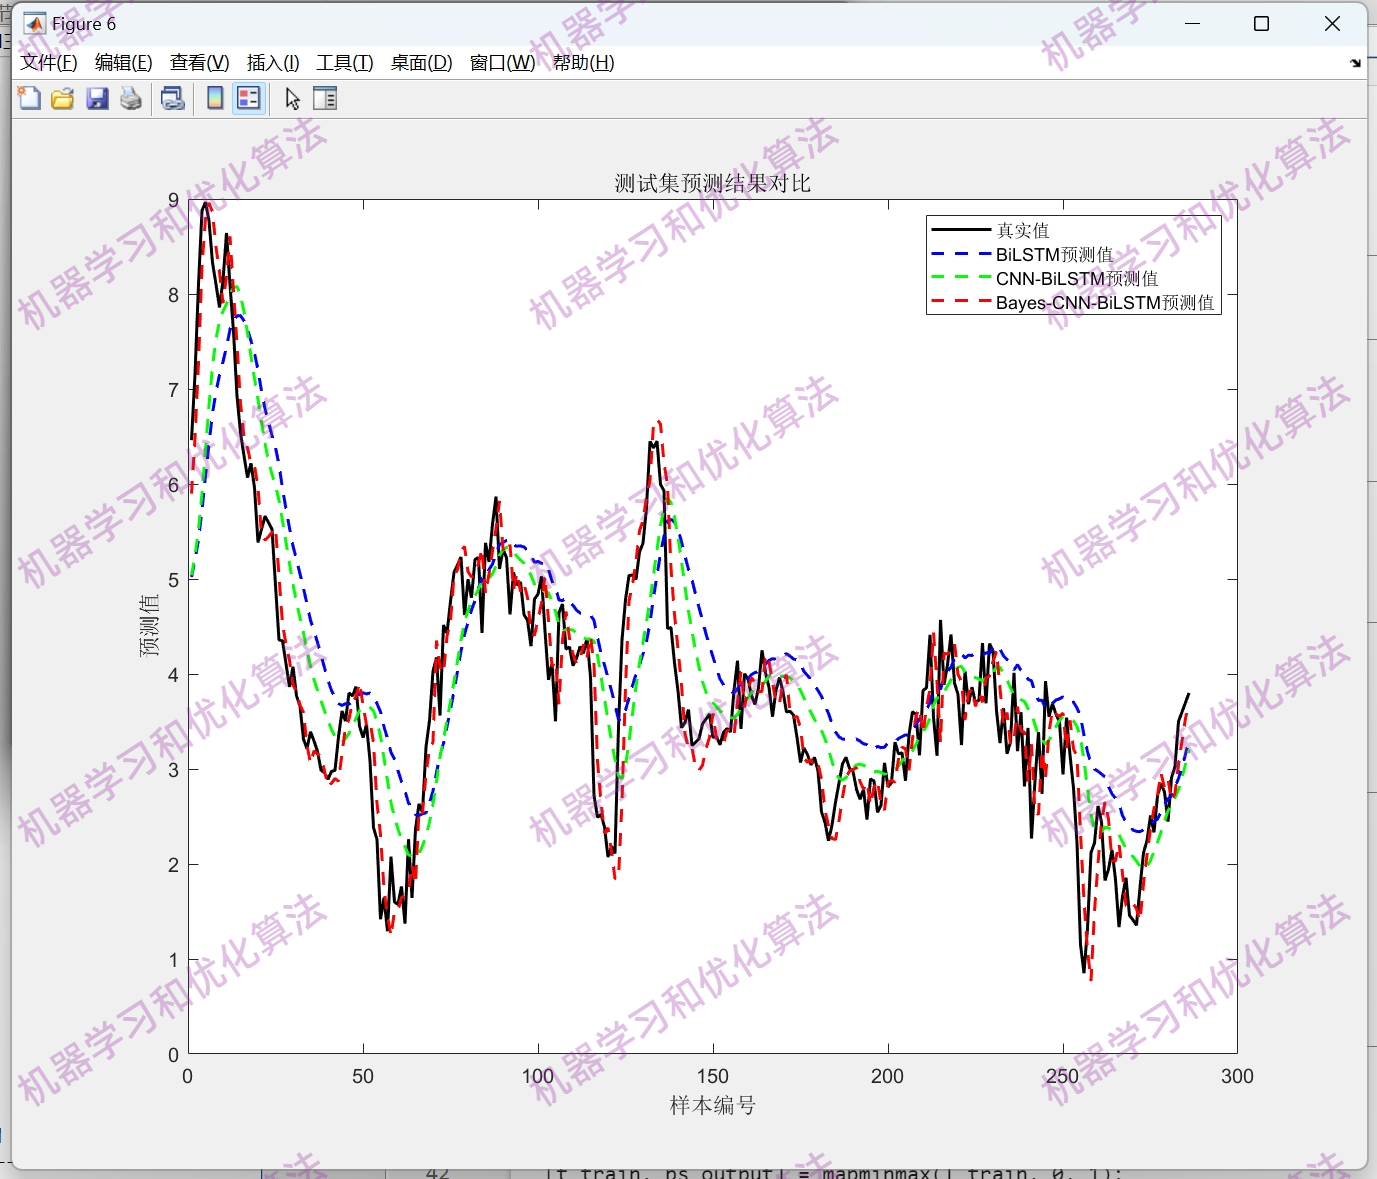Save the current figure
1377x1179 pixels.
pyautogui.click(x=97, y=97)
